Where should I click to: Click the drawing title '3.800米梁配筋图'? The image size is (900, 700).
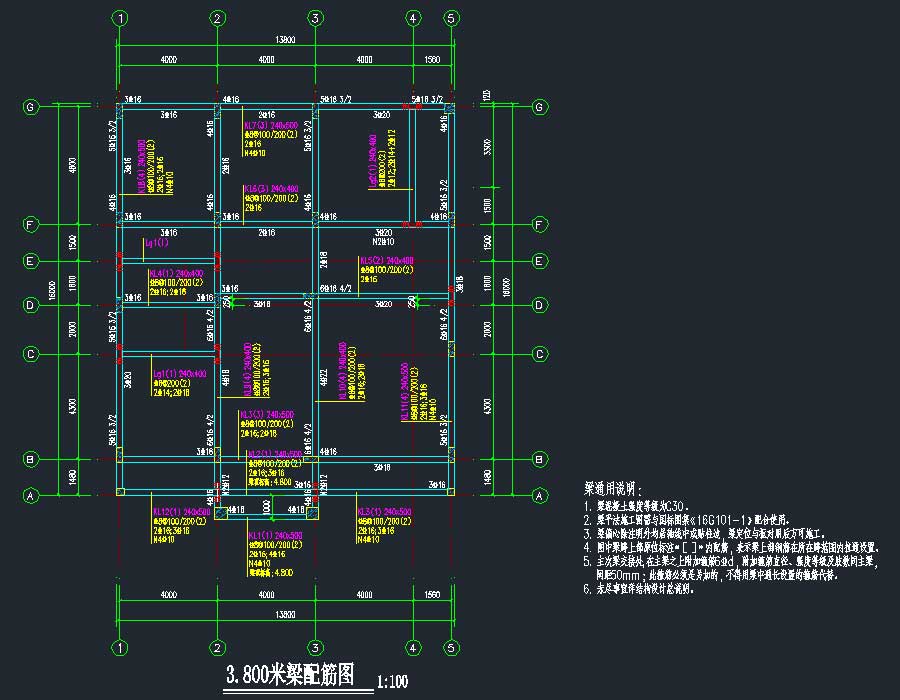coord(290,674)
